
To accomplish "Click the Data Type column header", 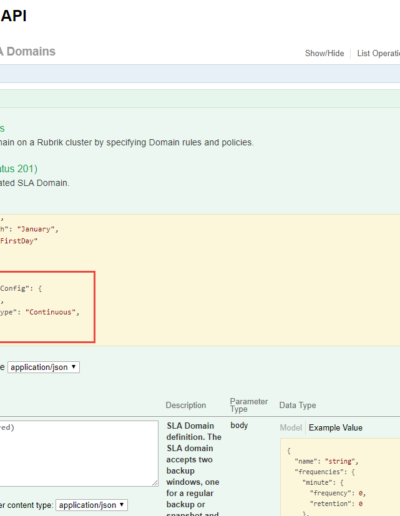I will tap(298, 405).
